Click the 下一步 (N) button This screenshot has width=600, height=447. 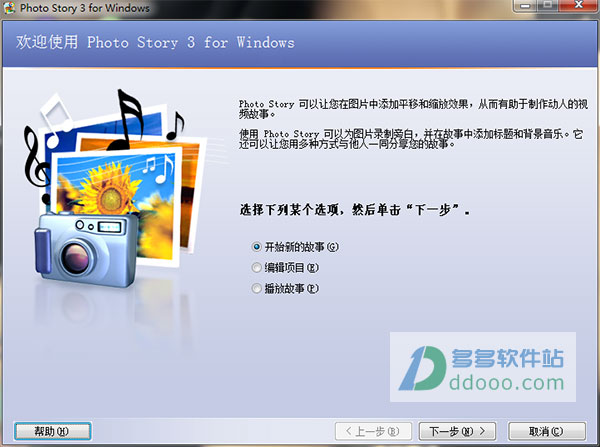point(457,431)
